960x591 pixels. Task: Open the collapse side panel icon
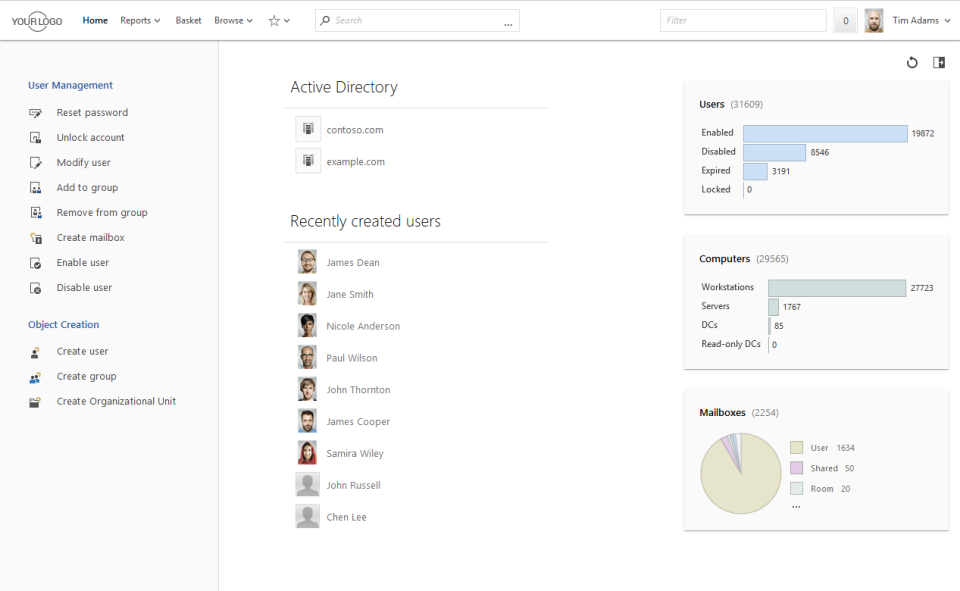938,62
